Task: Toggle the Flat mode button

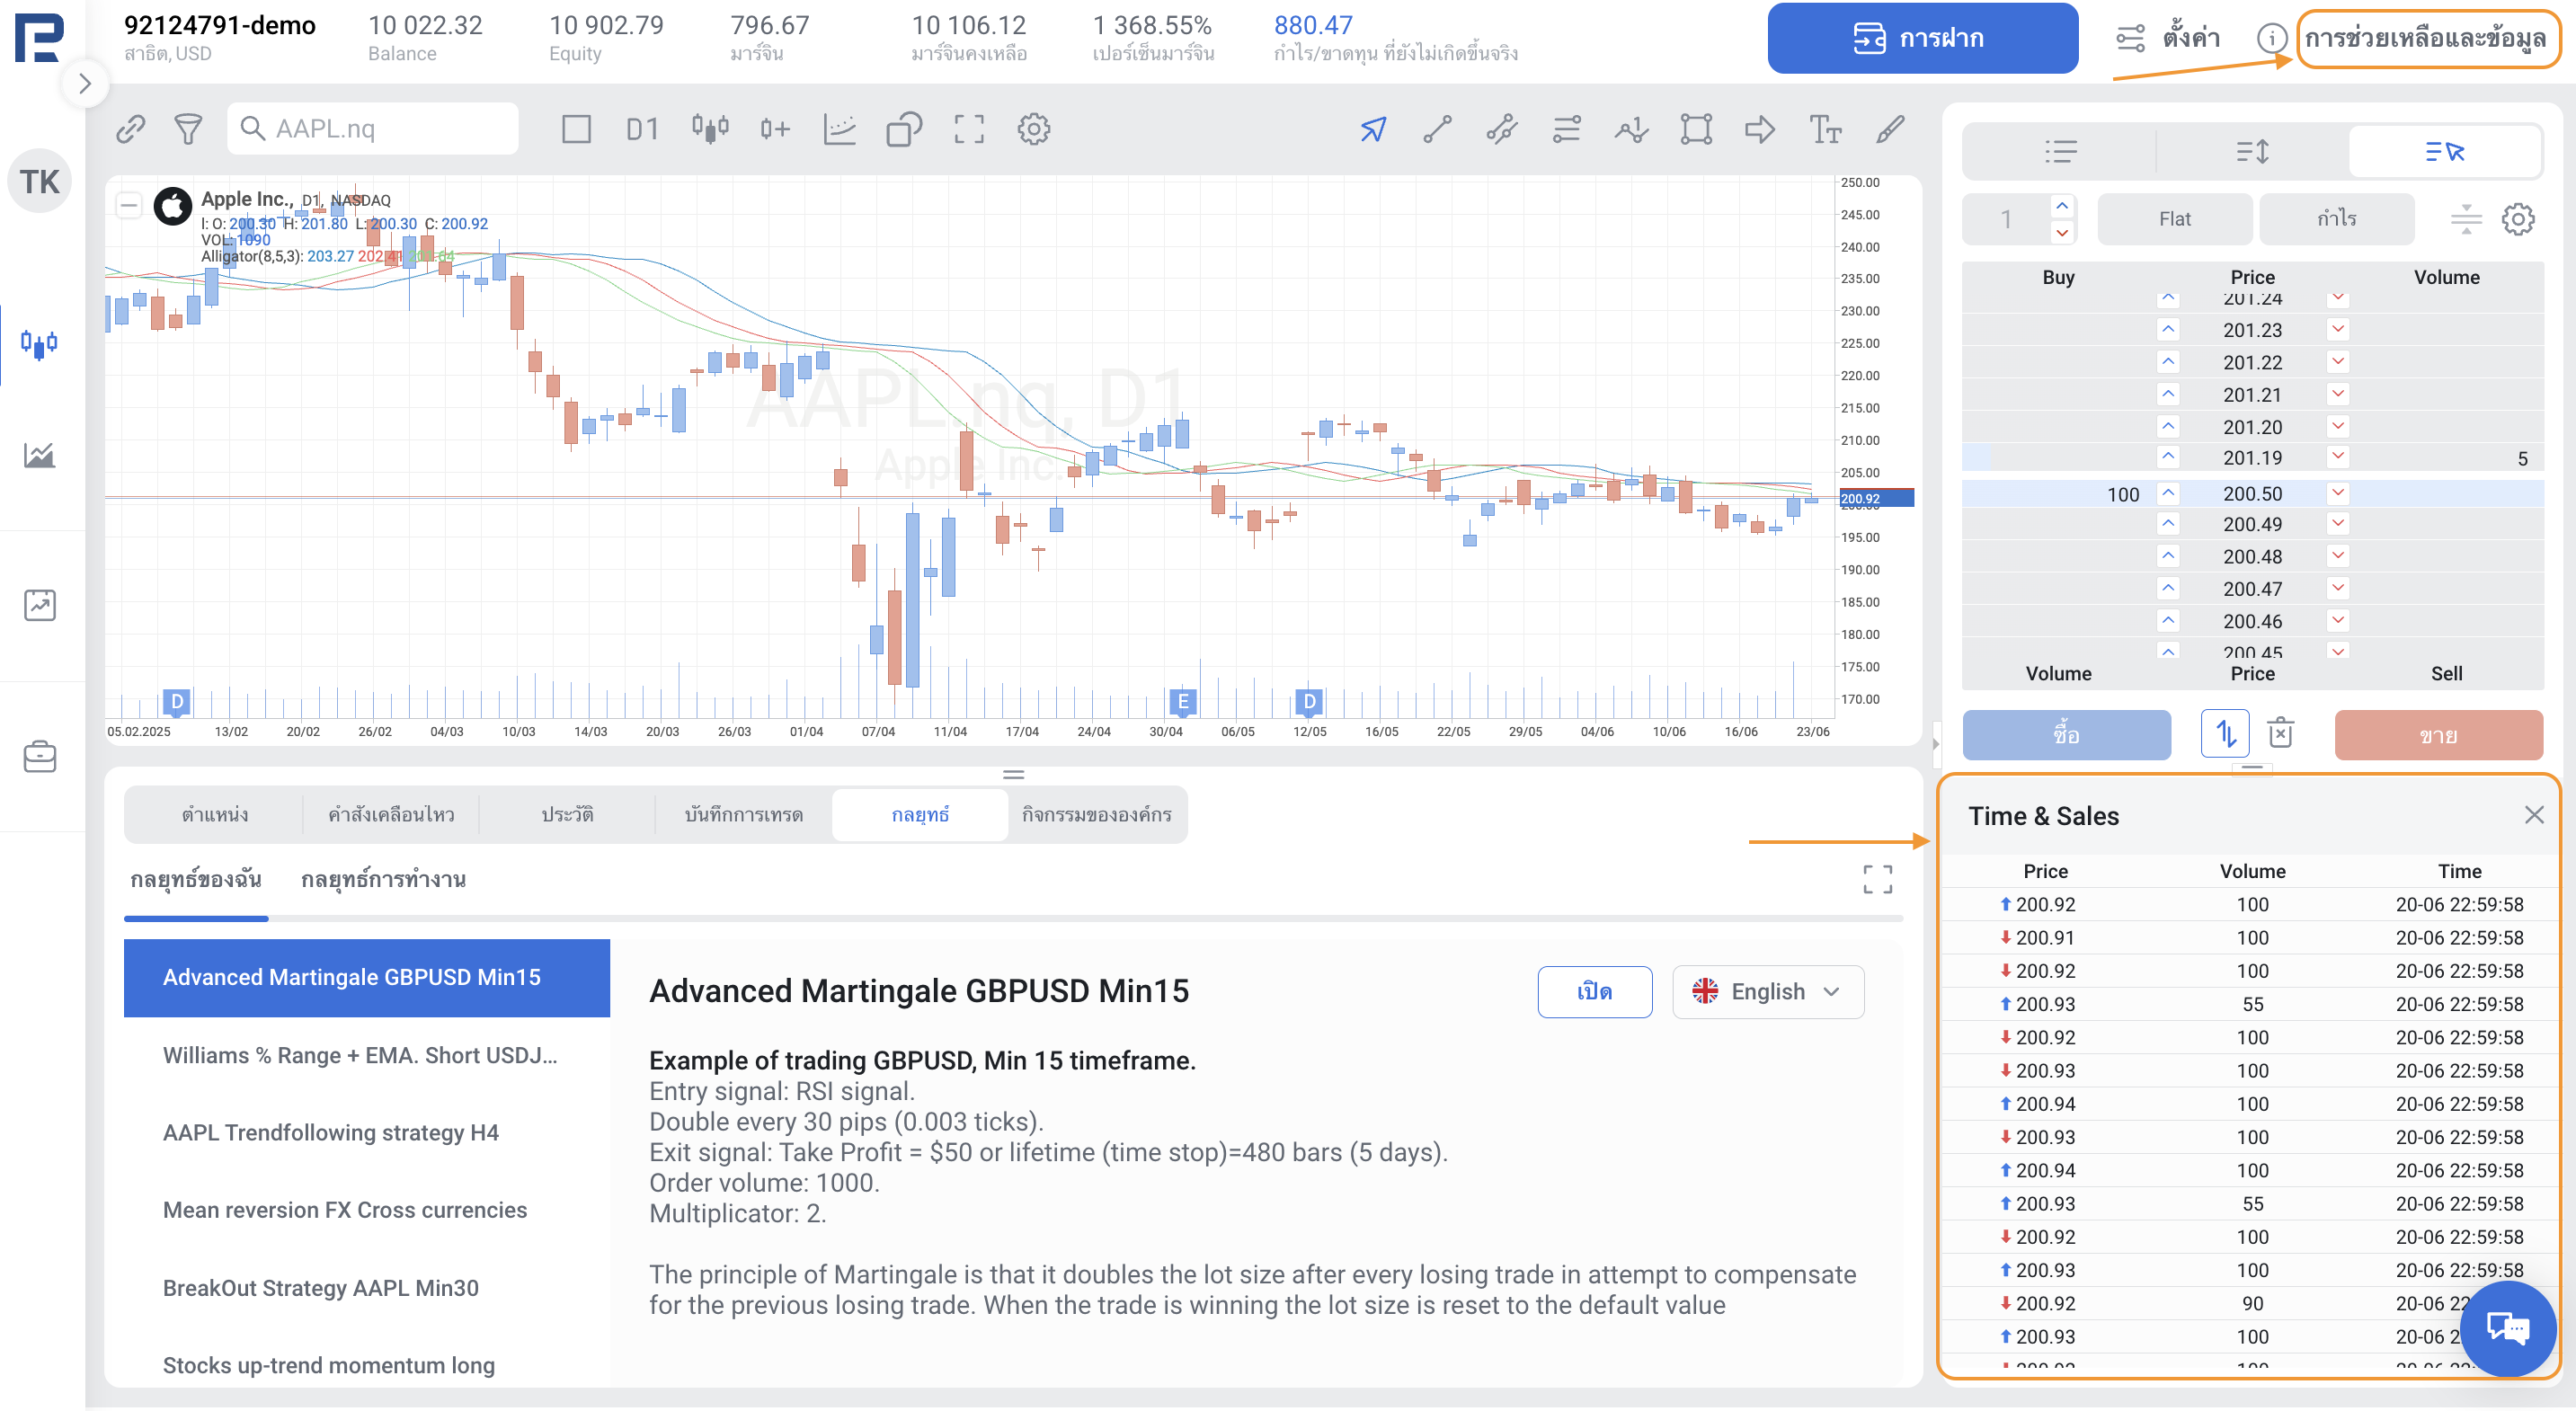Action: click(2173, 219)
